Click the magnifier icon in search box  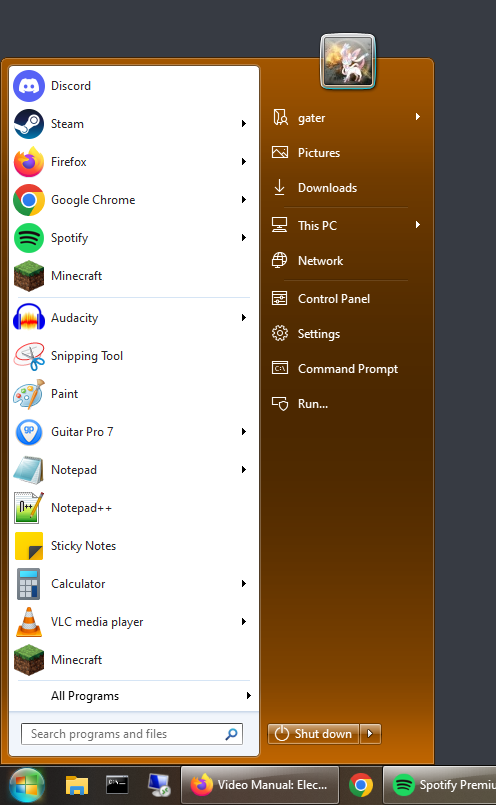pyautogui.click(x=232, y=734)
